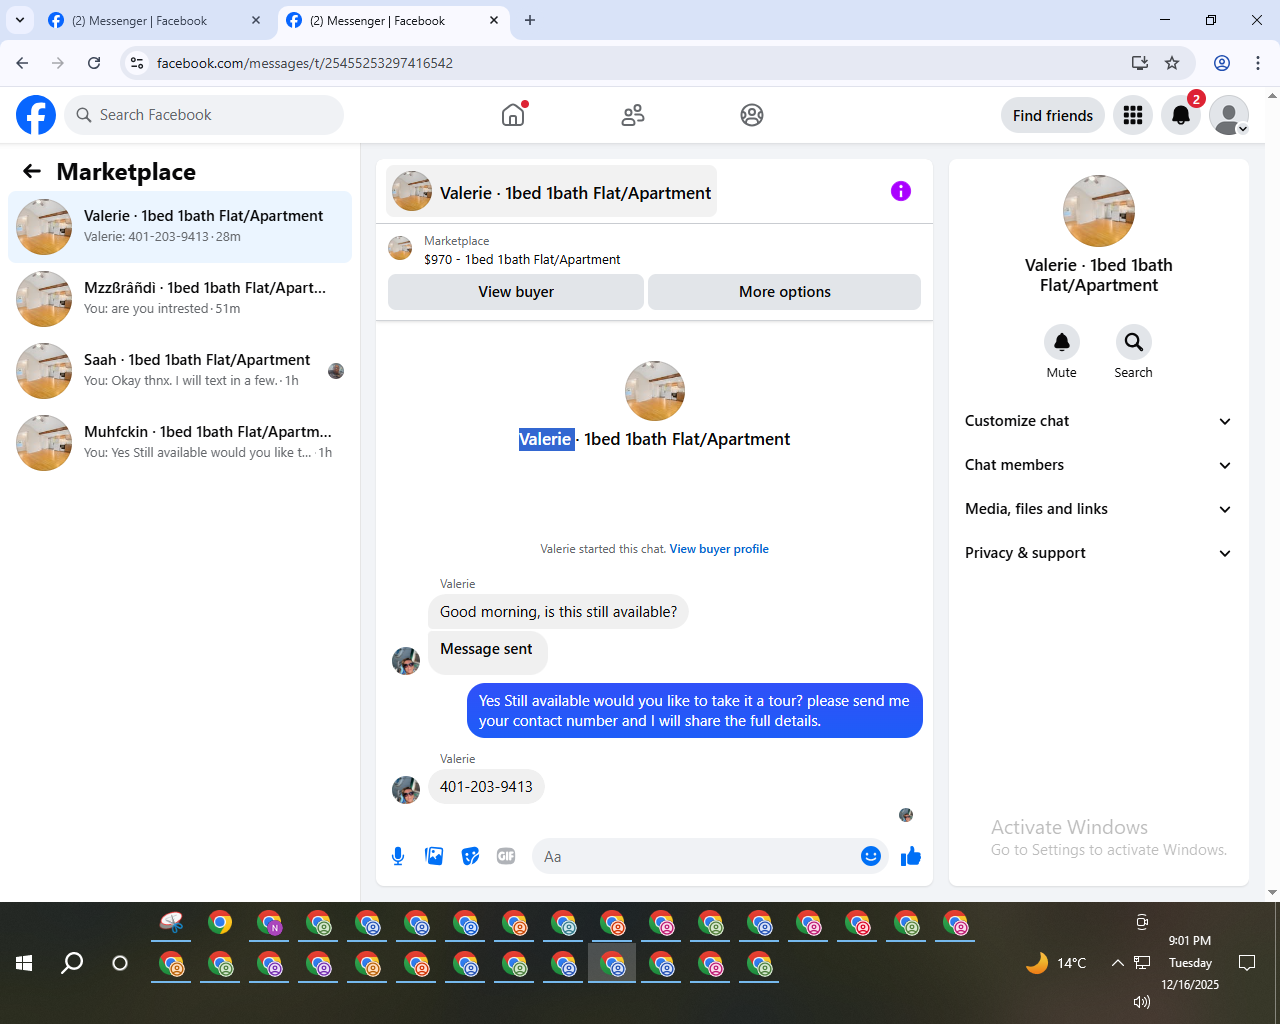This screenshot has height=1024, width=1280.
Task: Mute this conversation with the bell icon
Action: click(1062, 342)
